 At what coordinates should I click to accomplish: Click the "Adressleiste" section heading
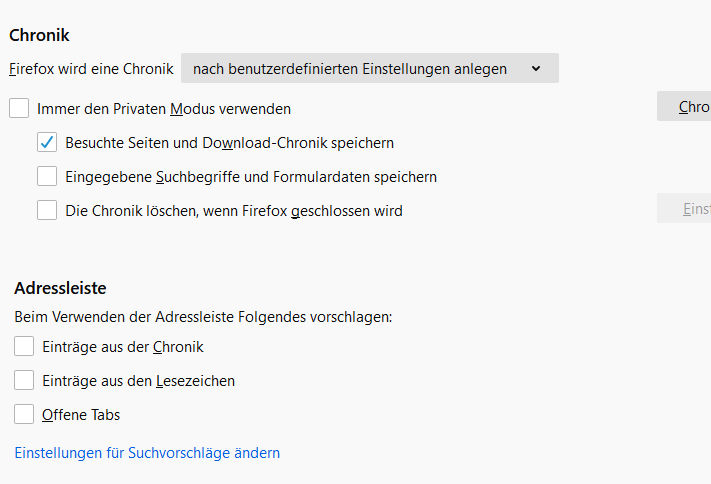[x=60, y=288]
